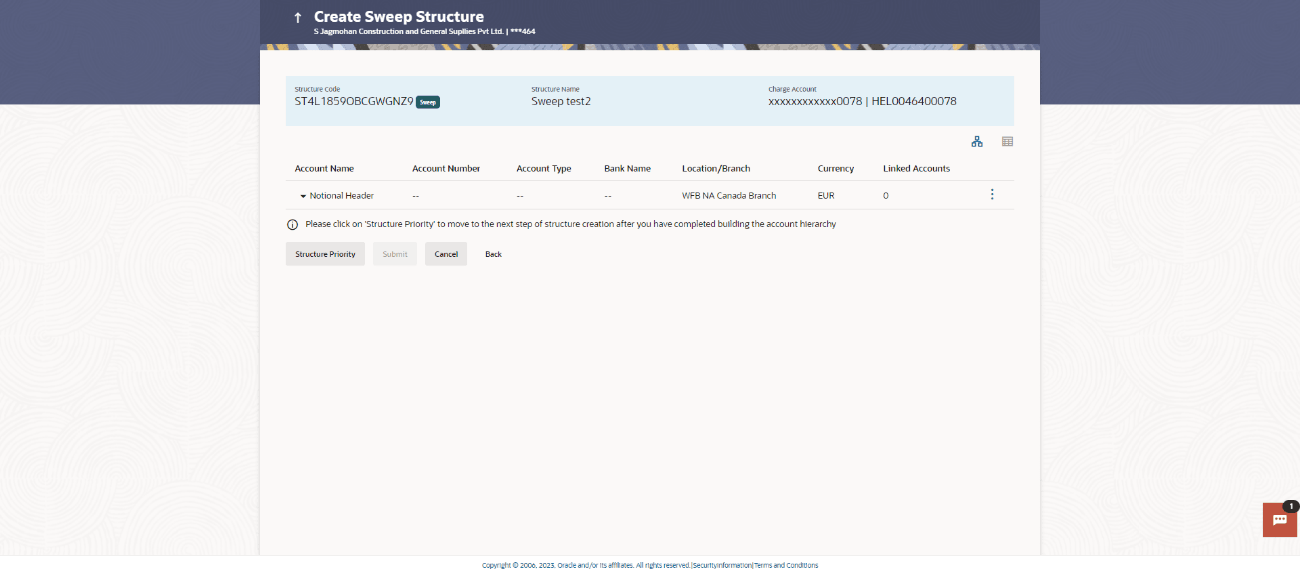This screenshot has width=1300, height=586.
Task: Click the Linked Accounts column header
Action: (916, 169)
